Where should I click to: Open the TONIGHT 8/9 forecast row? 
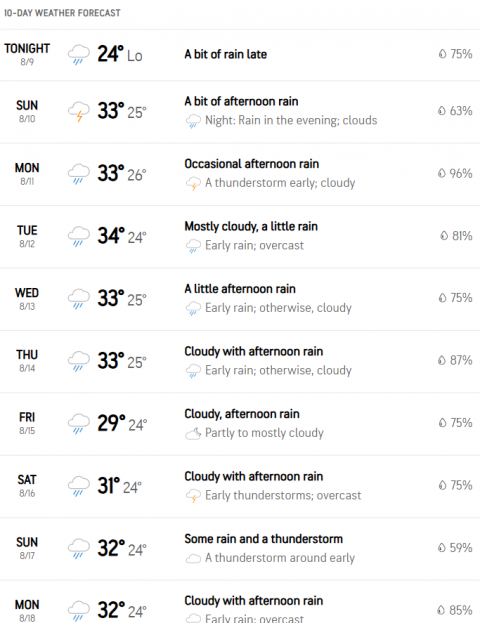point(240,55)
